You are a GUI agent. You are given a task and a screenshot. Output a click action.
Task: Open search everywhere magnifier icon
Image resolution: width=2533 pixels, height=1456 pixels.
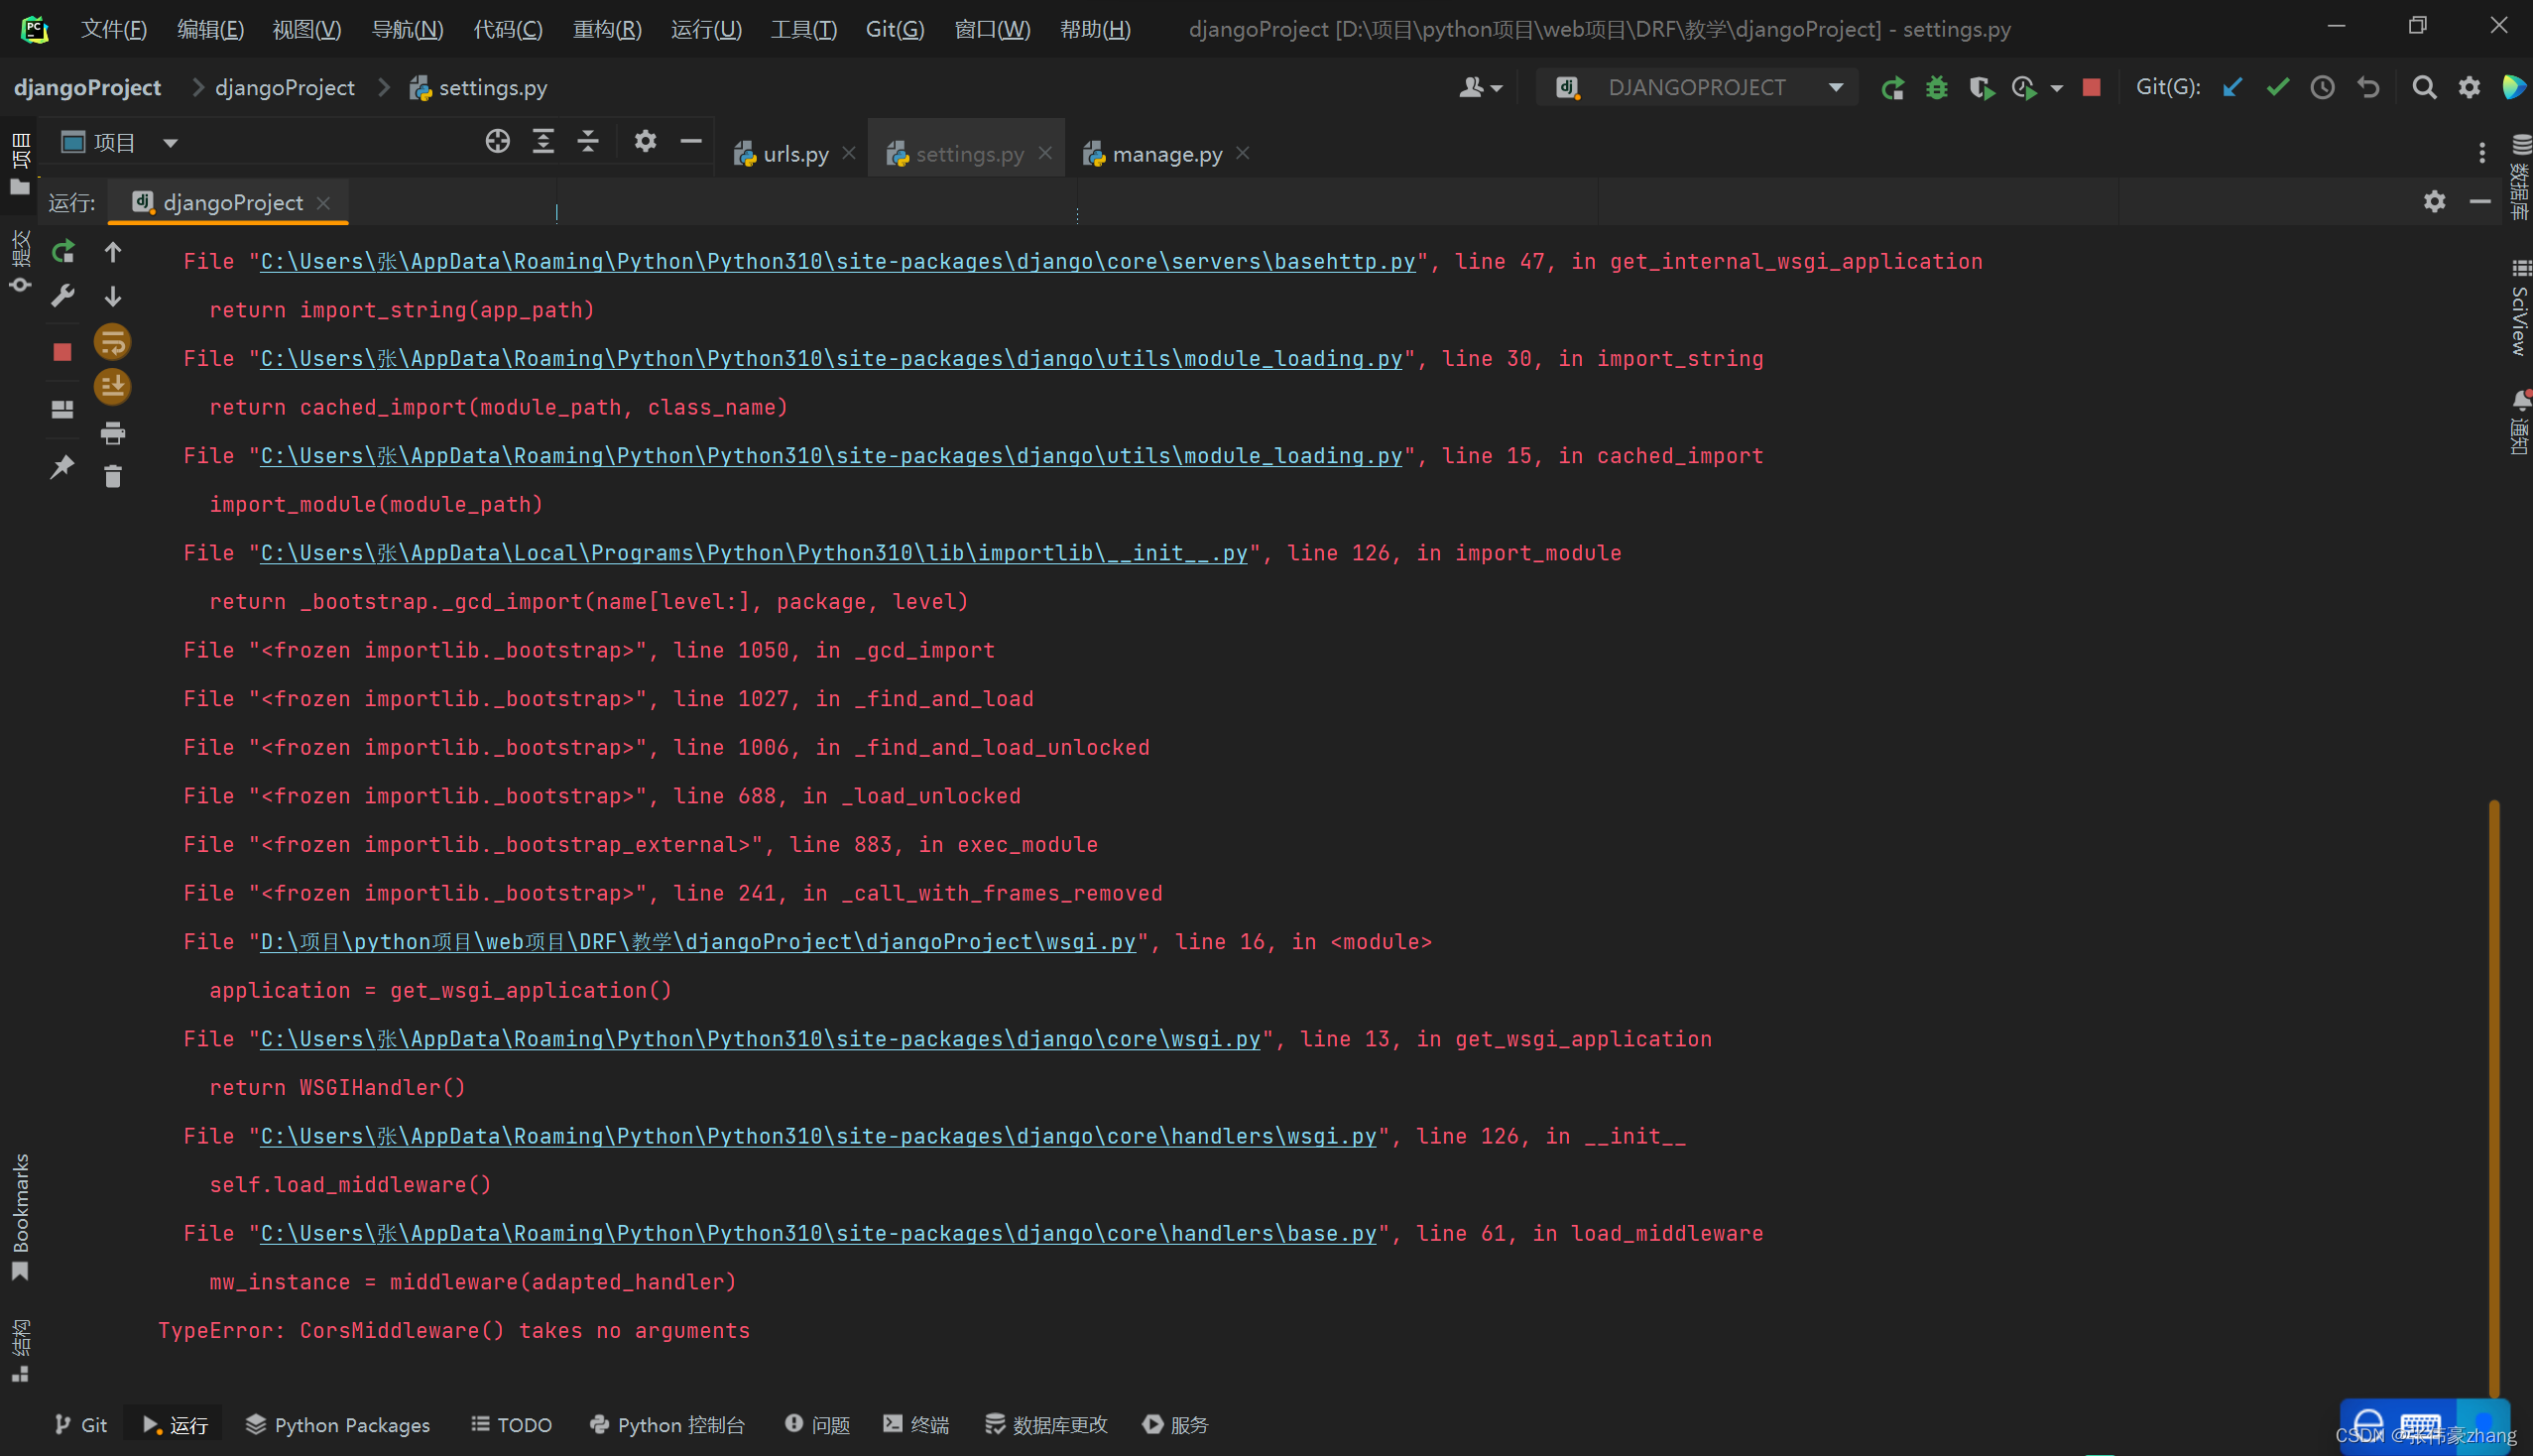[2423, 88]
